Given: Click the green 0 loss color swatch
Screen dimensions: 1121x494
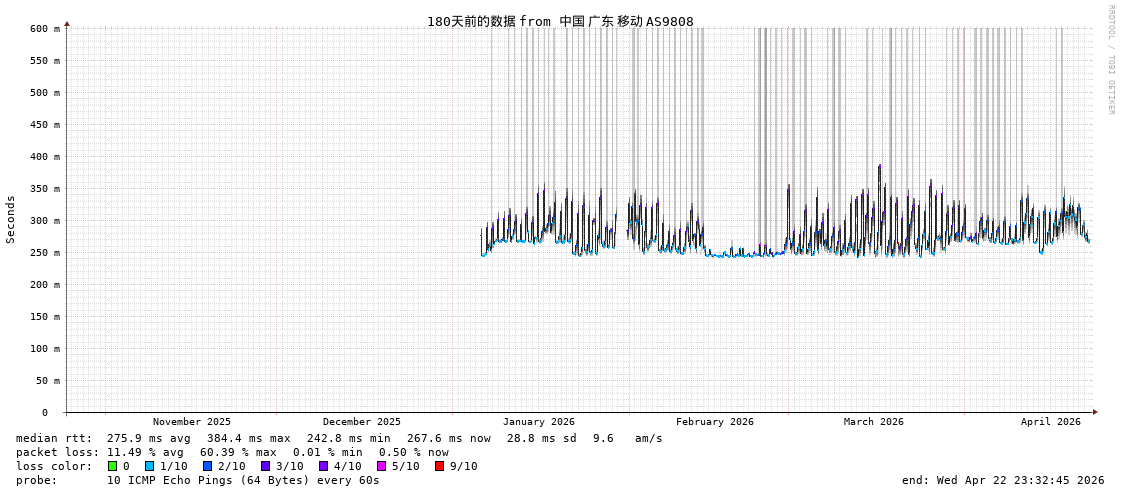Looking at the screenshot, I should [x=112, y=466].
